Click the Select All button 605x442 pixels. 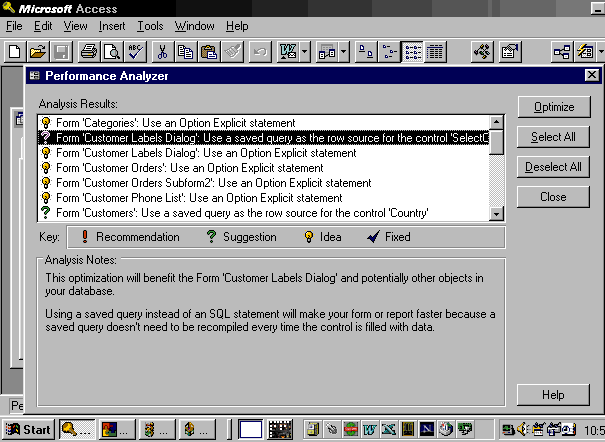pos(554,137)
